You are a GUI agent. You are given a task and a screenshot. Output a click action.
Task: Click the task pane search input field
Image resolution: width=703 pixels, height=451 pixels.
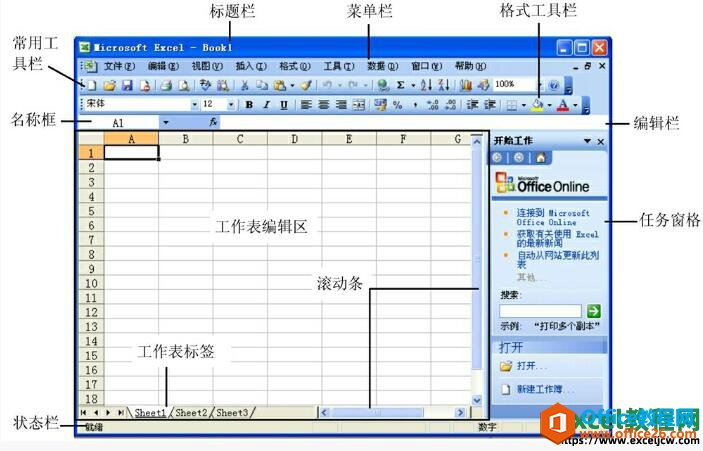(x=540, y=311)
